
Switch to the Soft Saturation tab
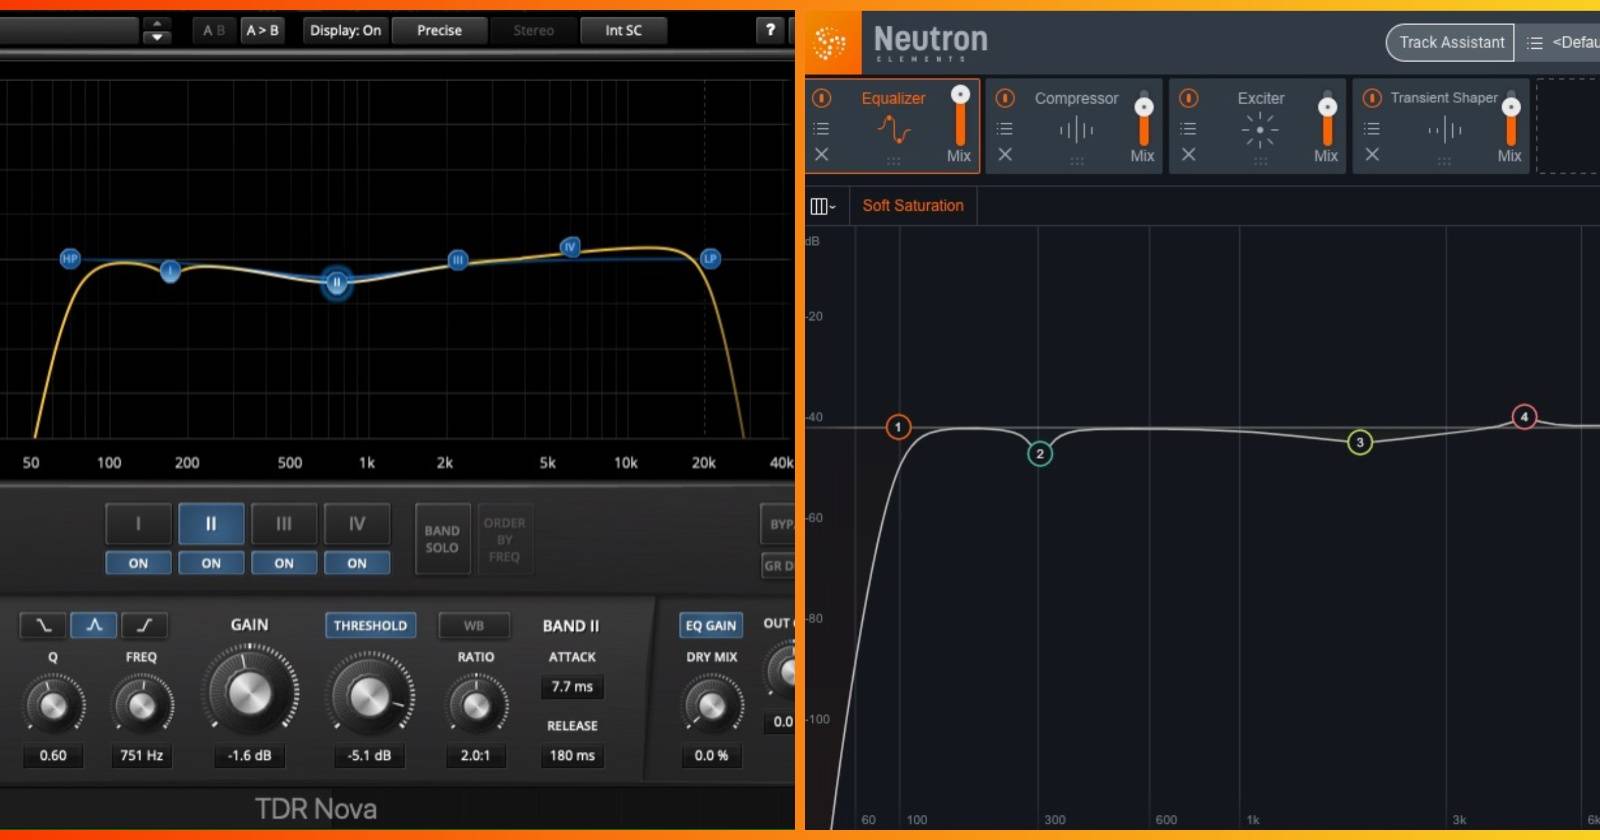click(912, 206)
